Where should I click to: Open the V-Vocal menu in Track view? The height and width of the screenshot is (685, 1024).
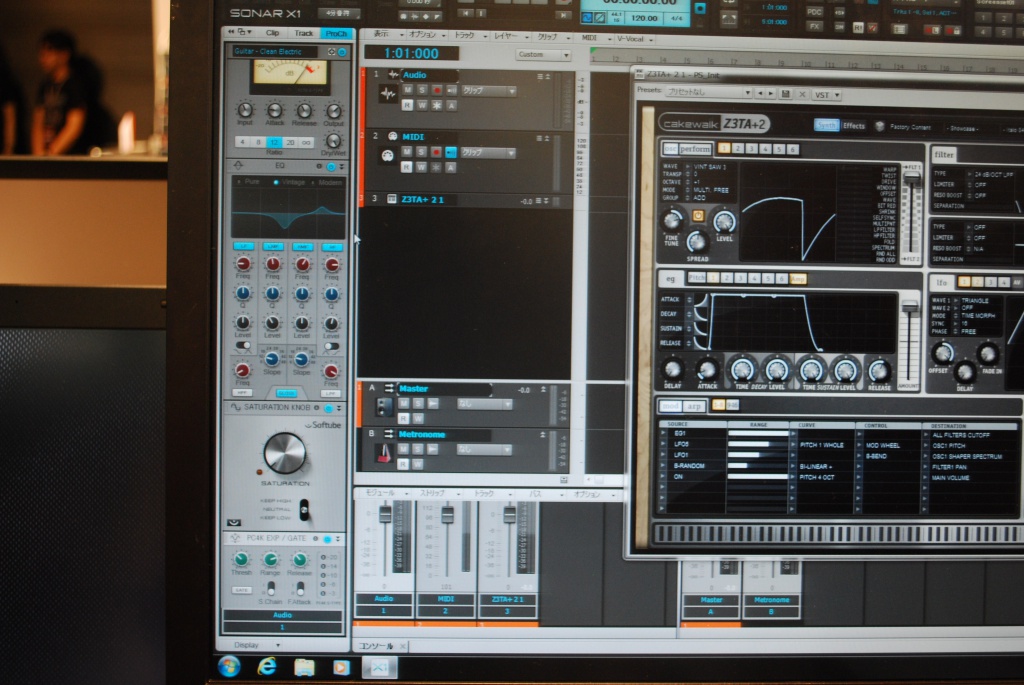[634, 39]
